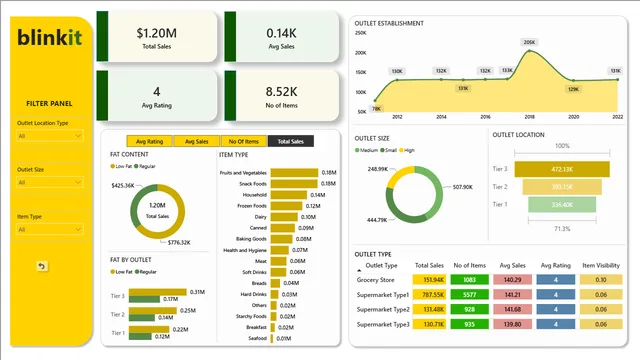Click the 140.29 avg sales cell
This screenshot has height=360, width=640.
pyautogui.click(x=512, y=280)
